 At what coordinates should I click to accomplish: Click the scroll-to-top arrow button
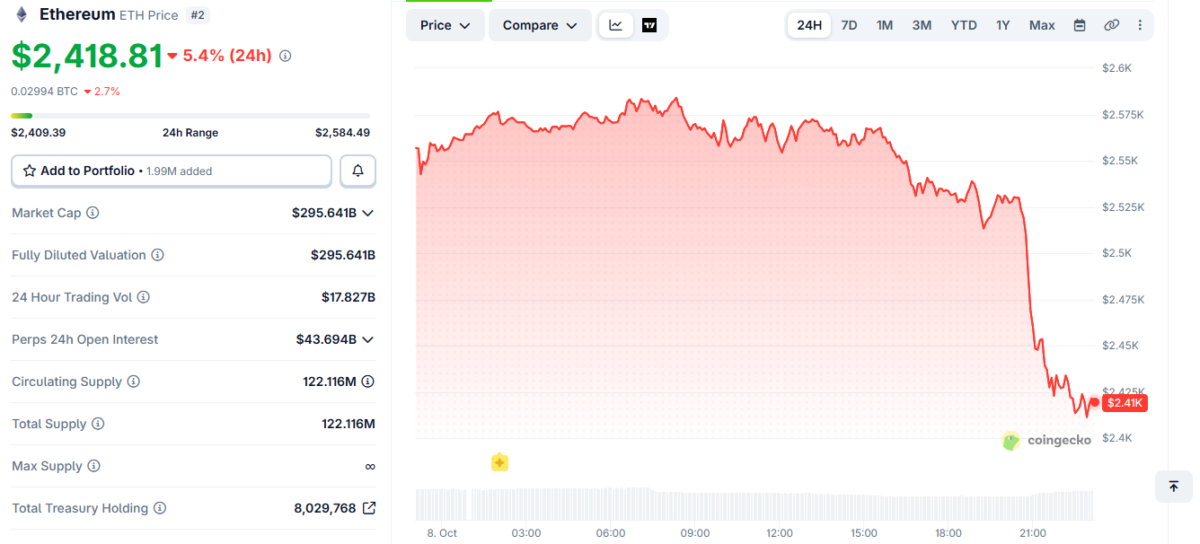coord(1173,486)
